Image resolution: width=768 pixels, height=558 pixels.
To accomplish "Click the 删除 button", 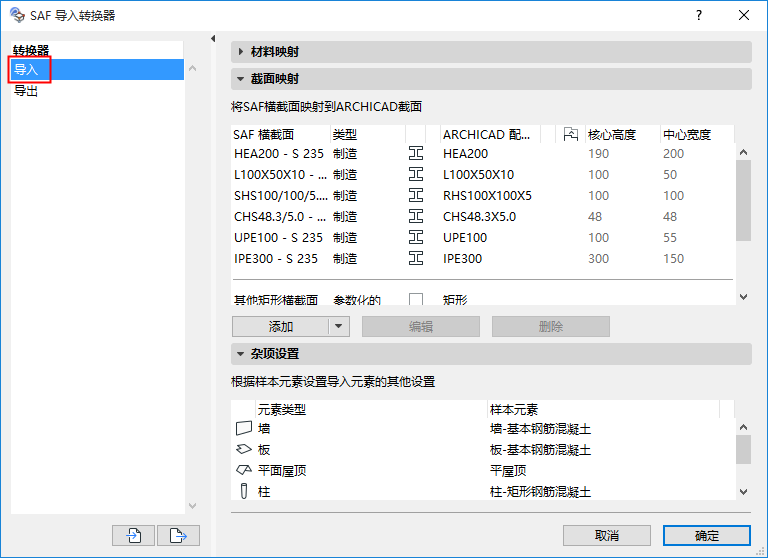I will pos(551,326).
